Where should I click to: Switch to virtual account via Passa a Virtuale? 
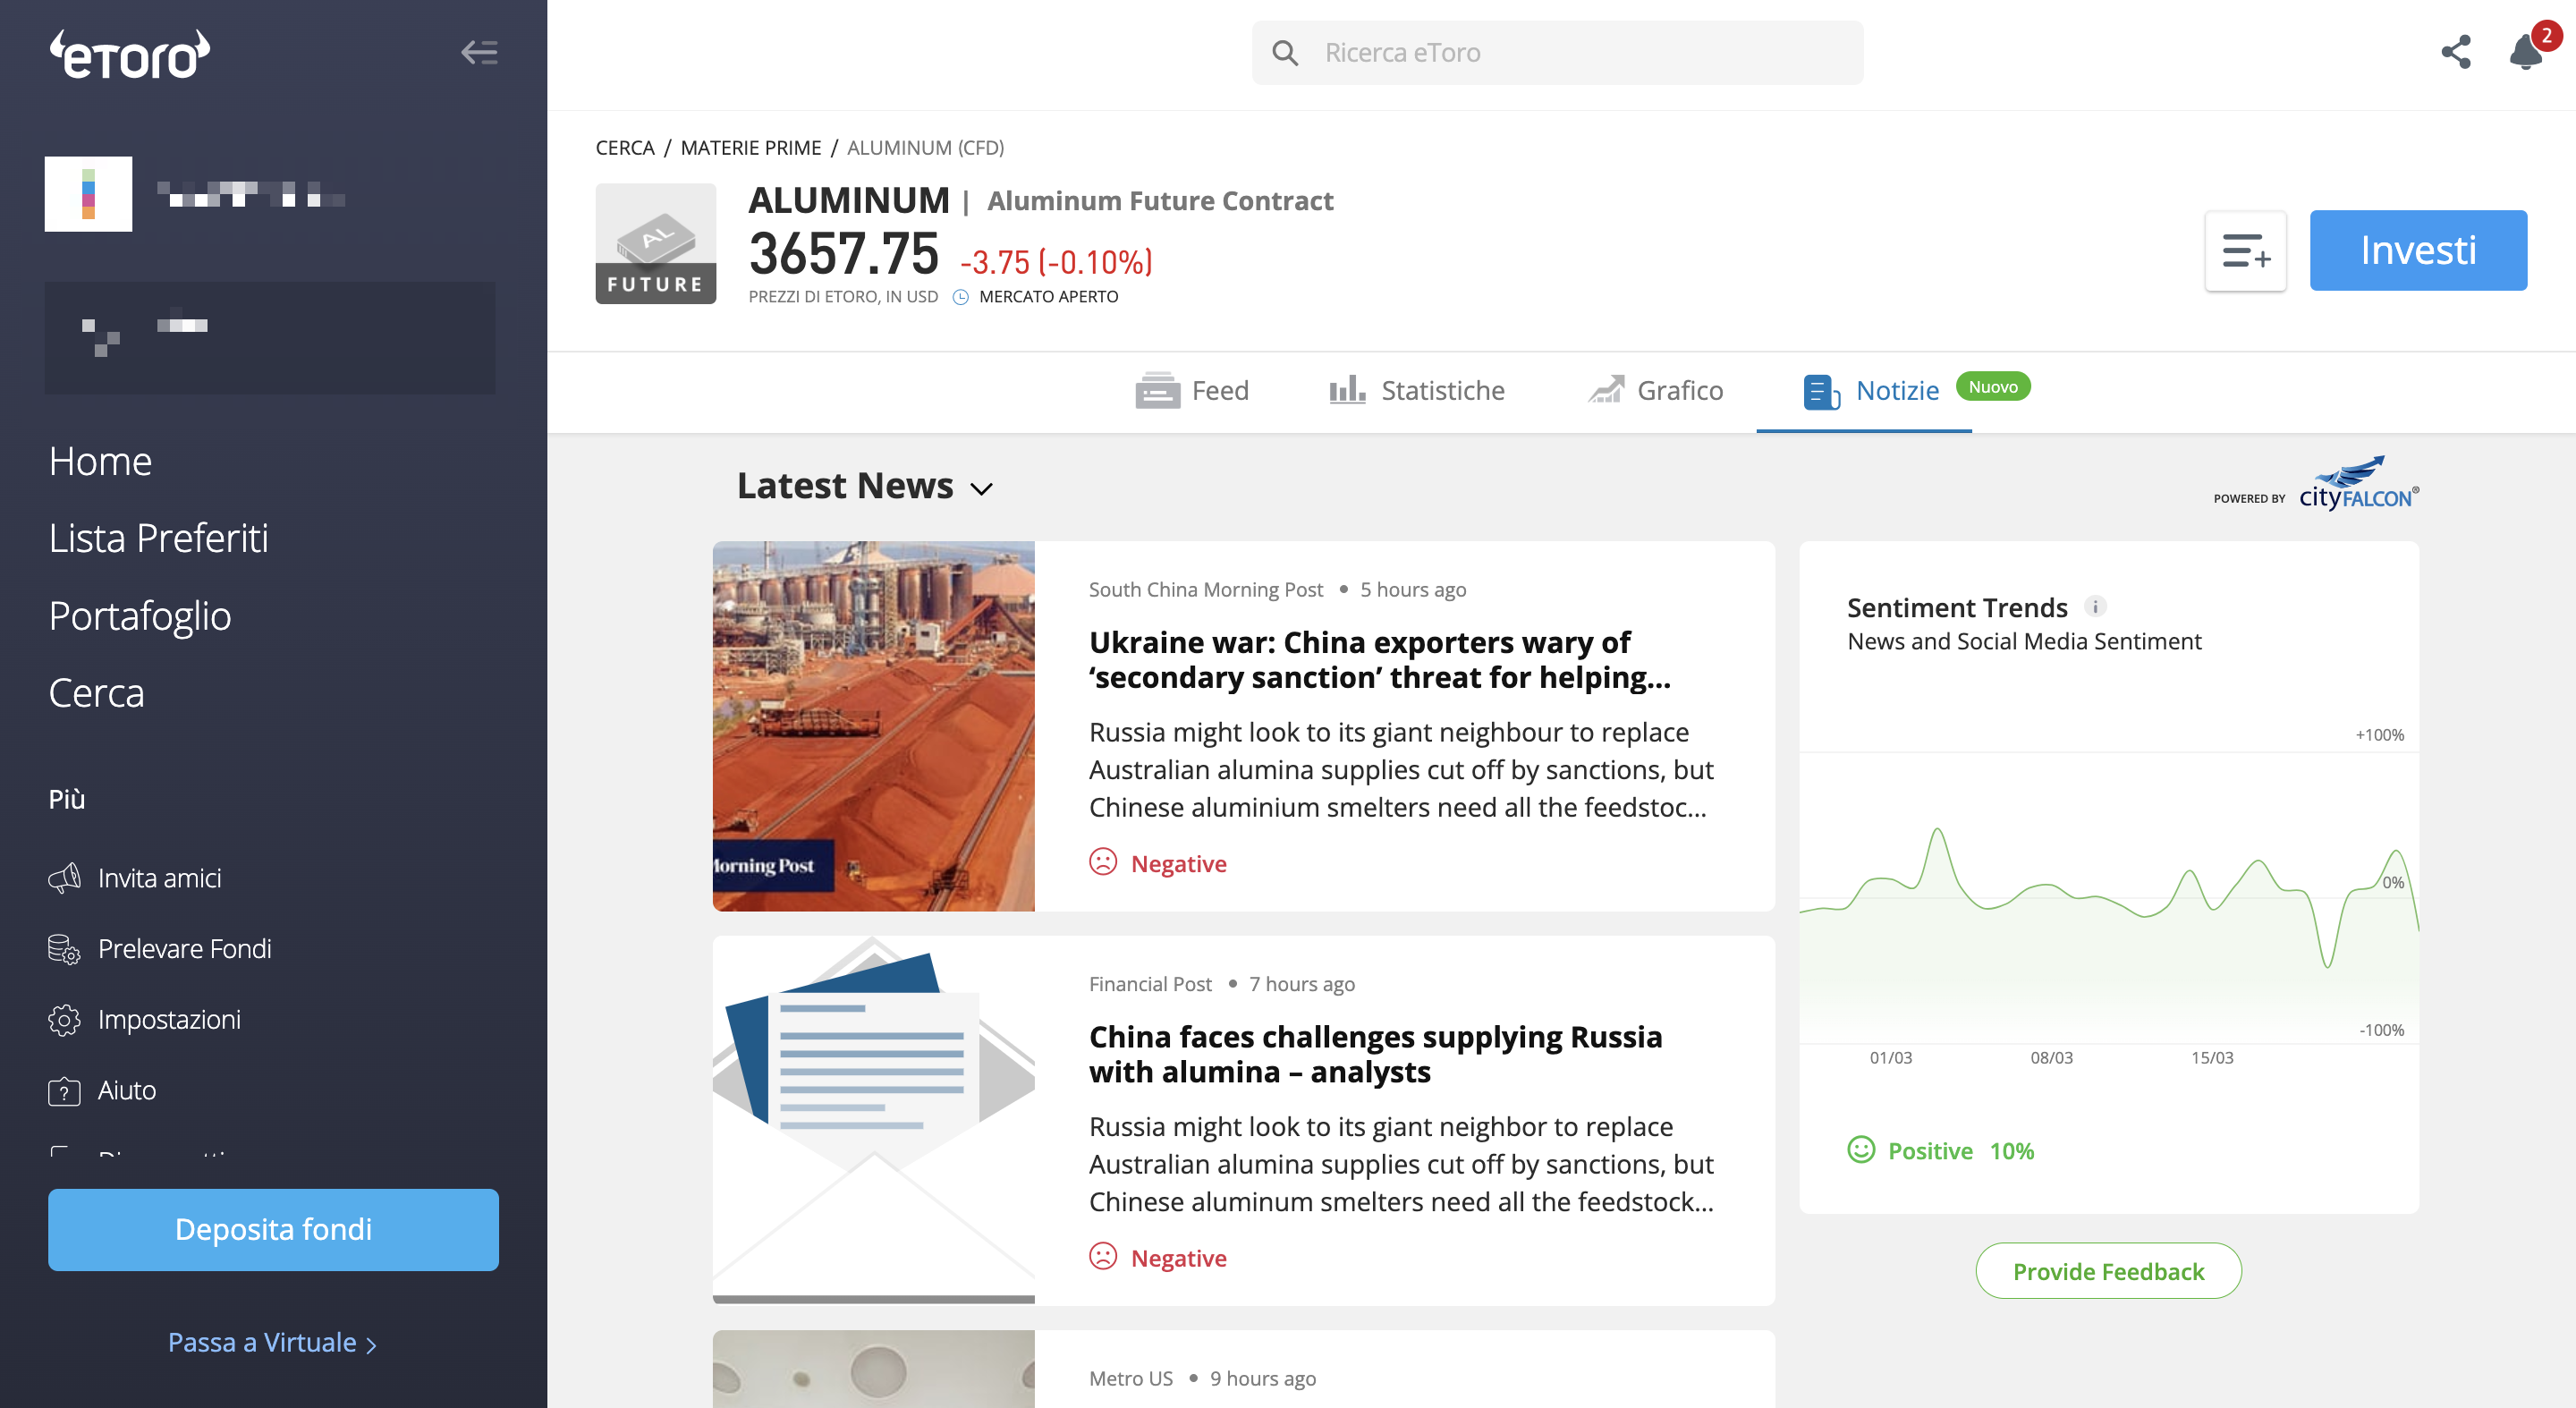[272, 1342]
